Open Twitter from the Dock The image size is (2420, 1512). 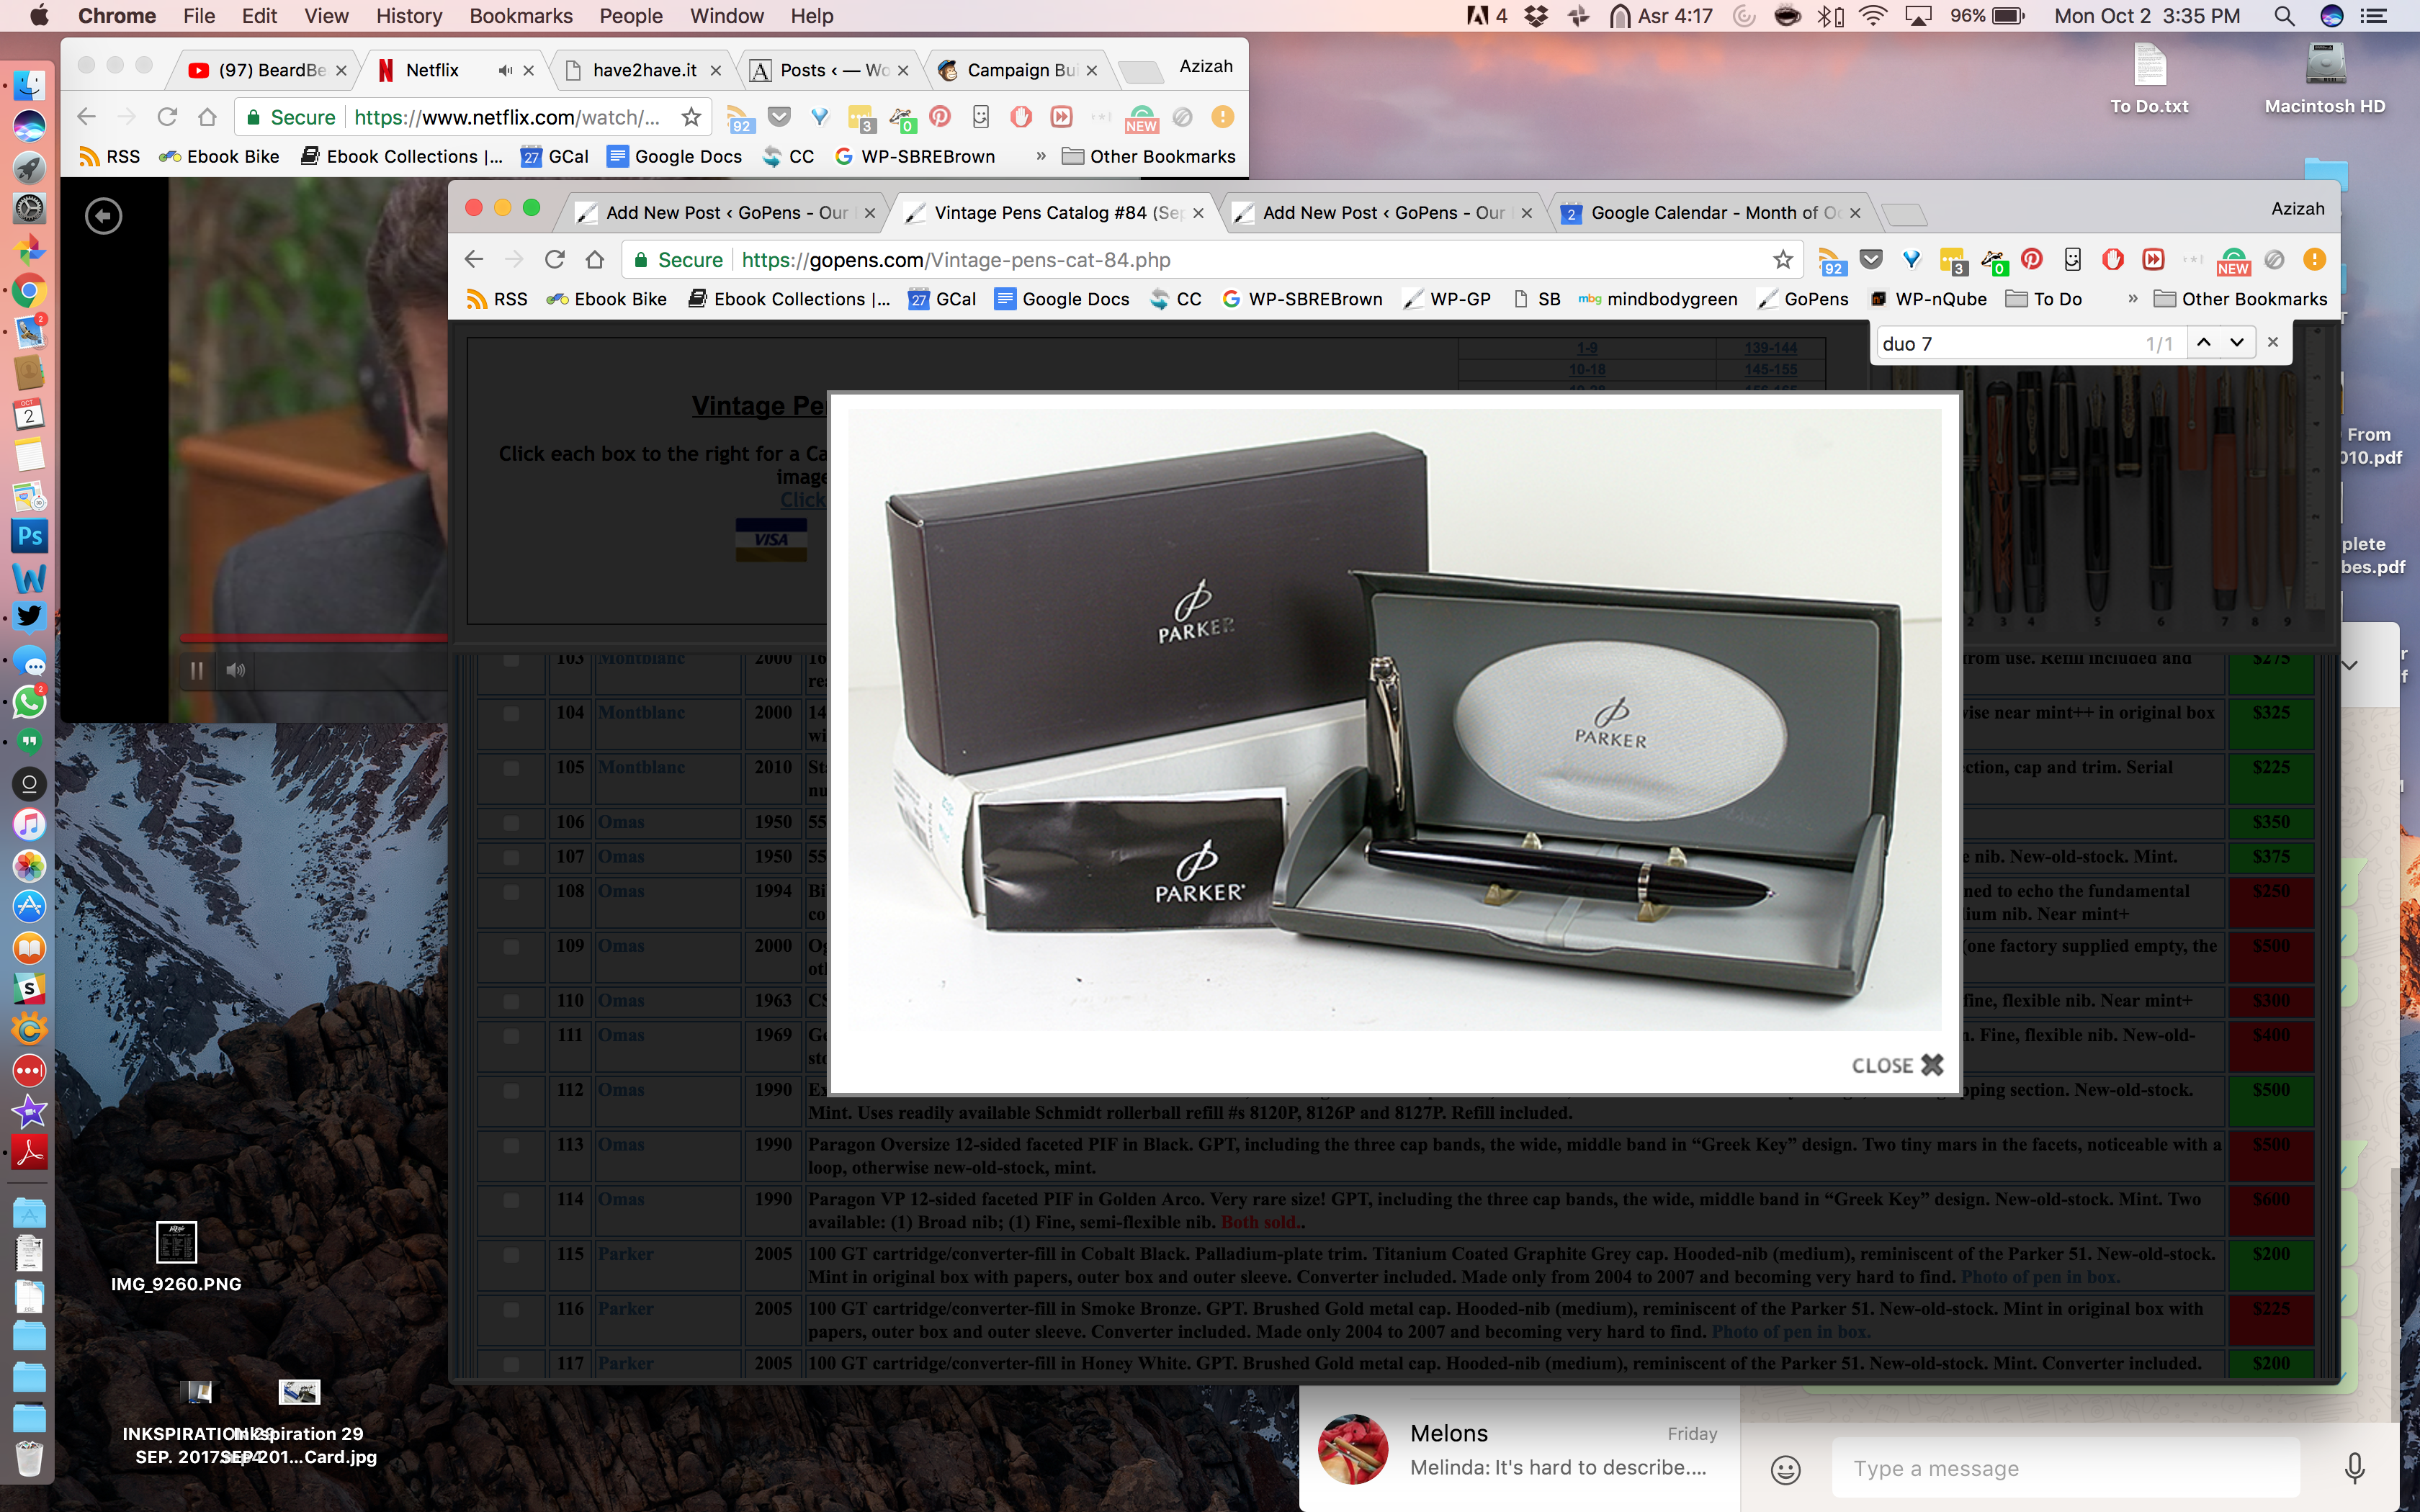(29, 618)
